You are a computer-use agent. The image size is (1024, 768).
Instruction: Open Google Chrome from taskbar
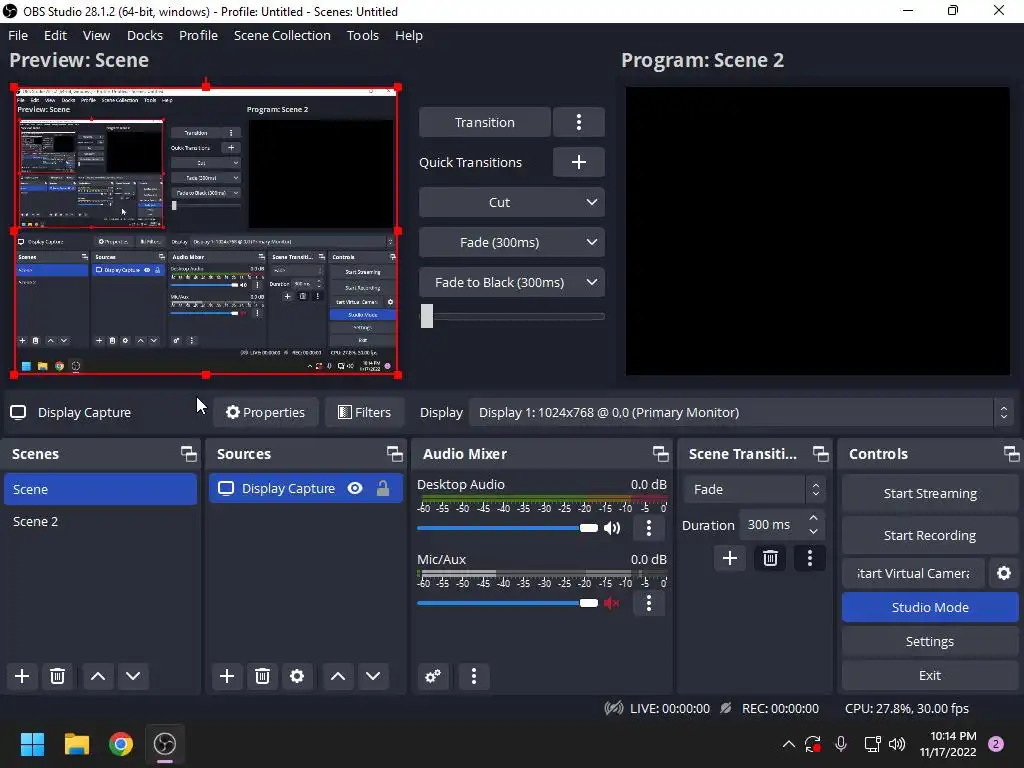121,744
